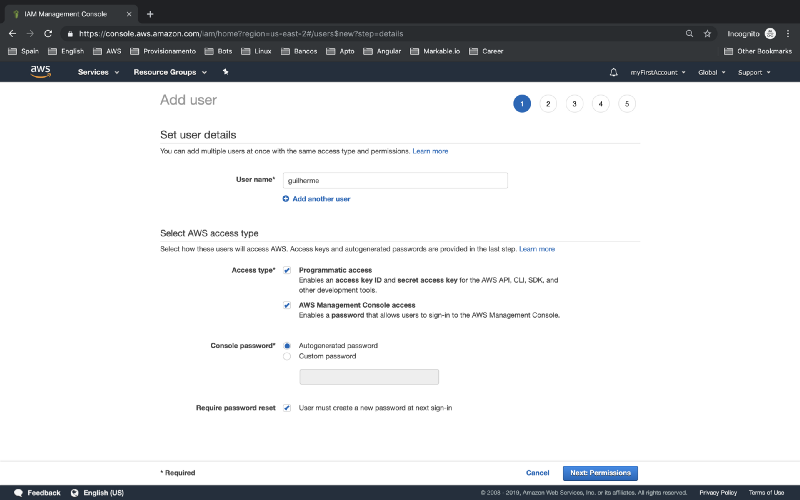
Task: Click the browser forward arrow
Action: pos(30,34)
